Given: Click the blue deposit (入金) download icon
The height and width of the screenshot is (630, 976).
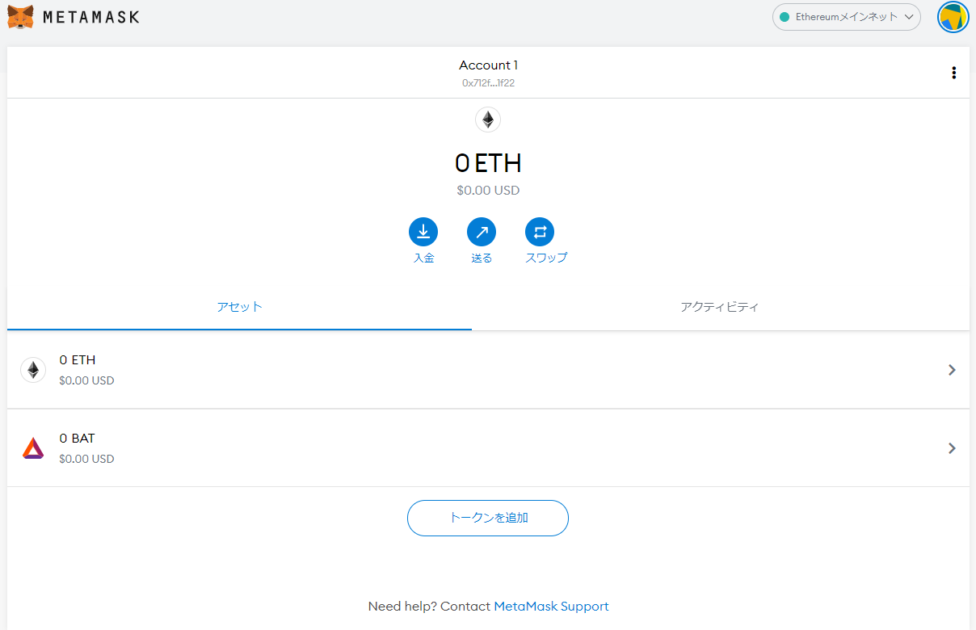Looking at the screenshot, I should [x=423, y=232].
